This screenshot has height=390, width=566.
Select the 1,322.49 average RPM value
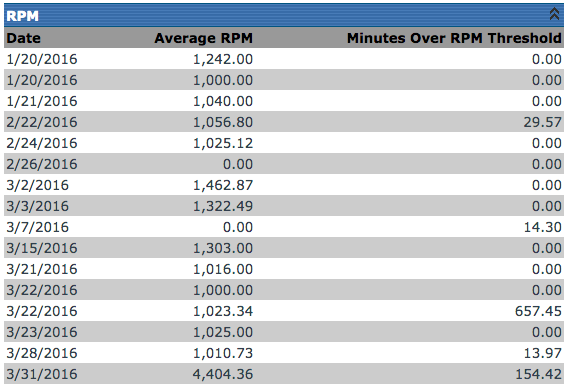click(223, 206)
